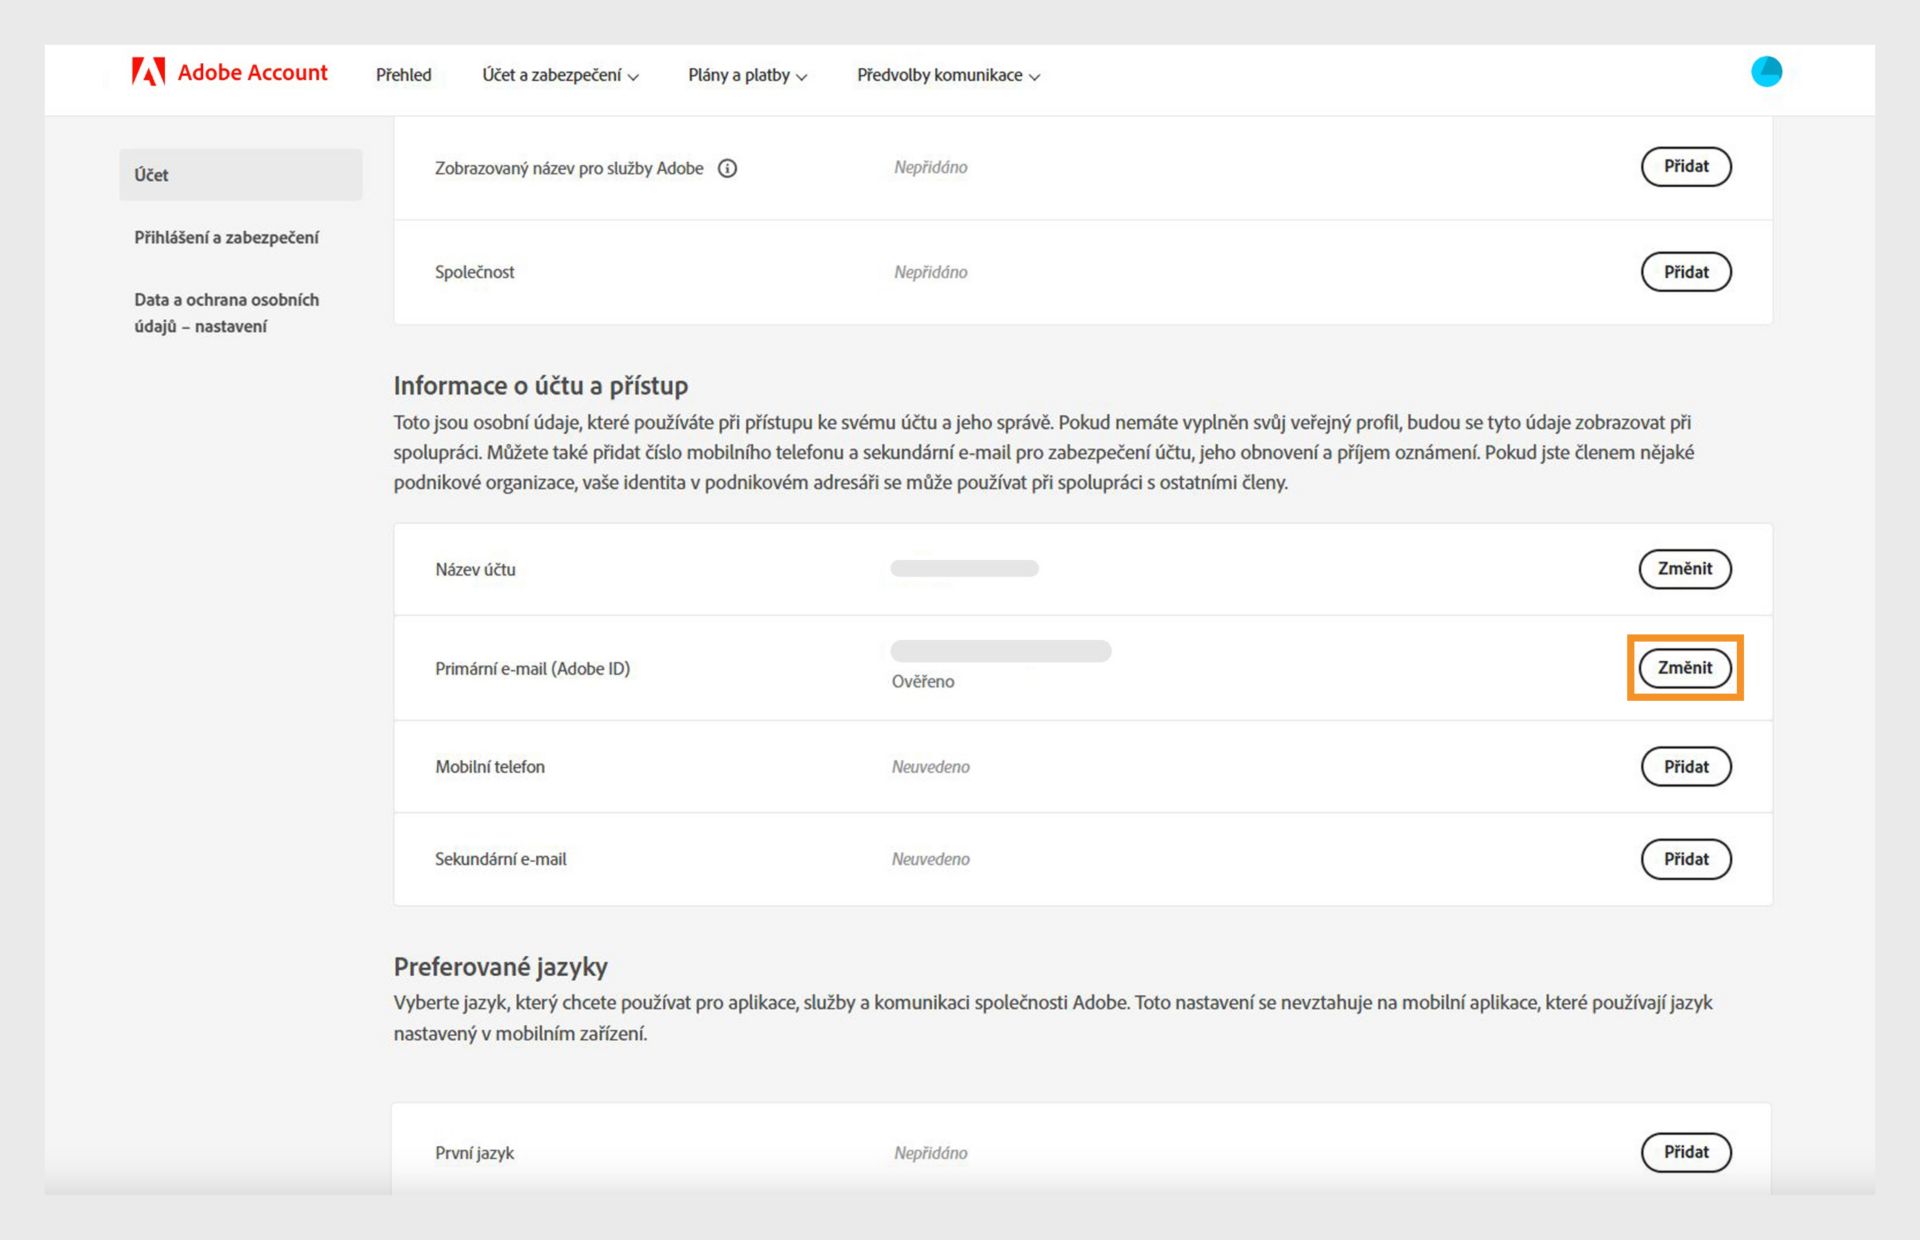This screenshot has width=1920, height=1240.
Task: Click Přidat for Zobrazovaný název
Action: pos(1685,167)
